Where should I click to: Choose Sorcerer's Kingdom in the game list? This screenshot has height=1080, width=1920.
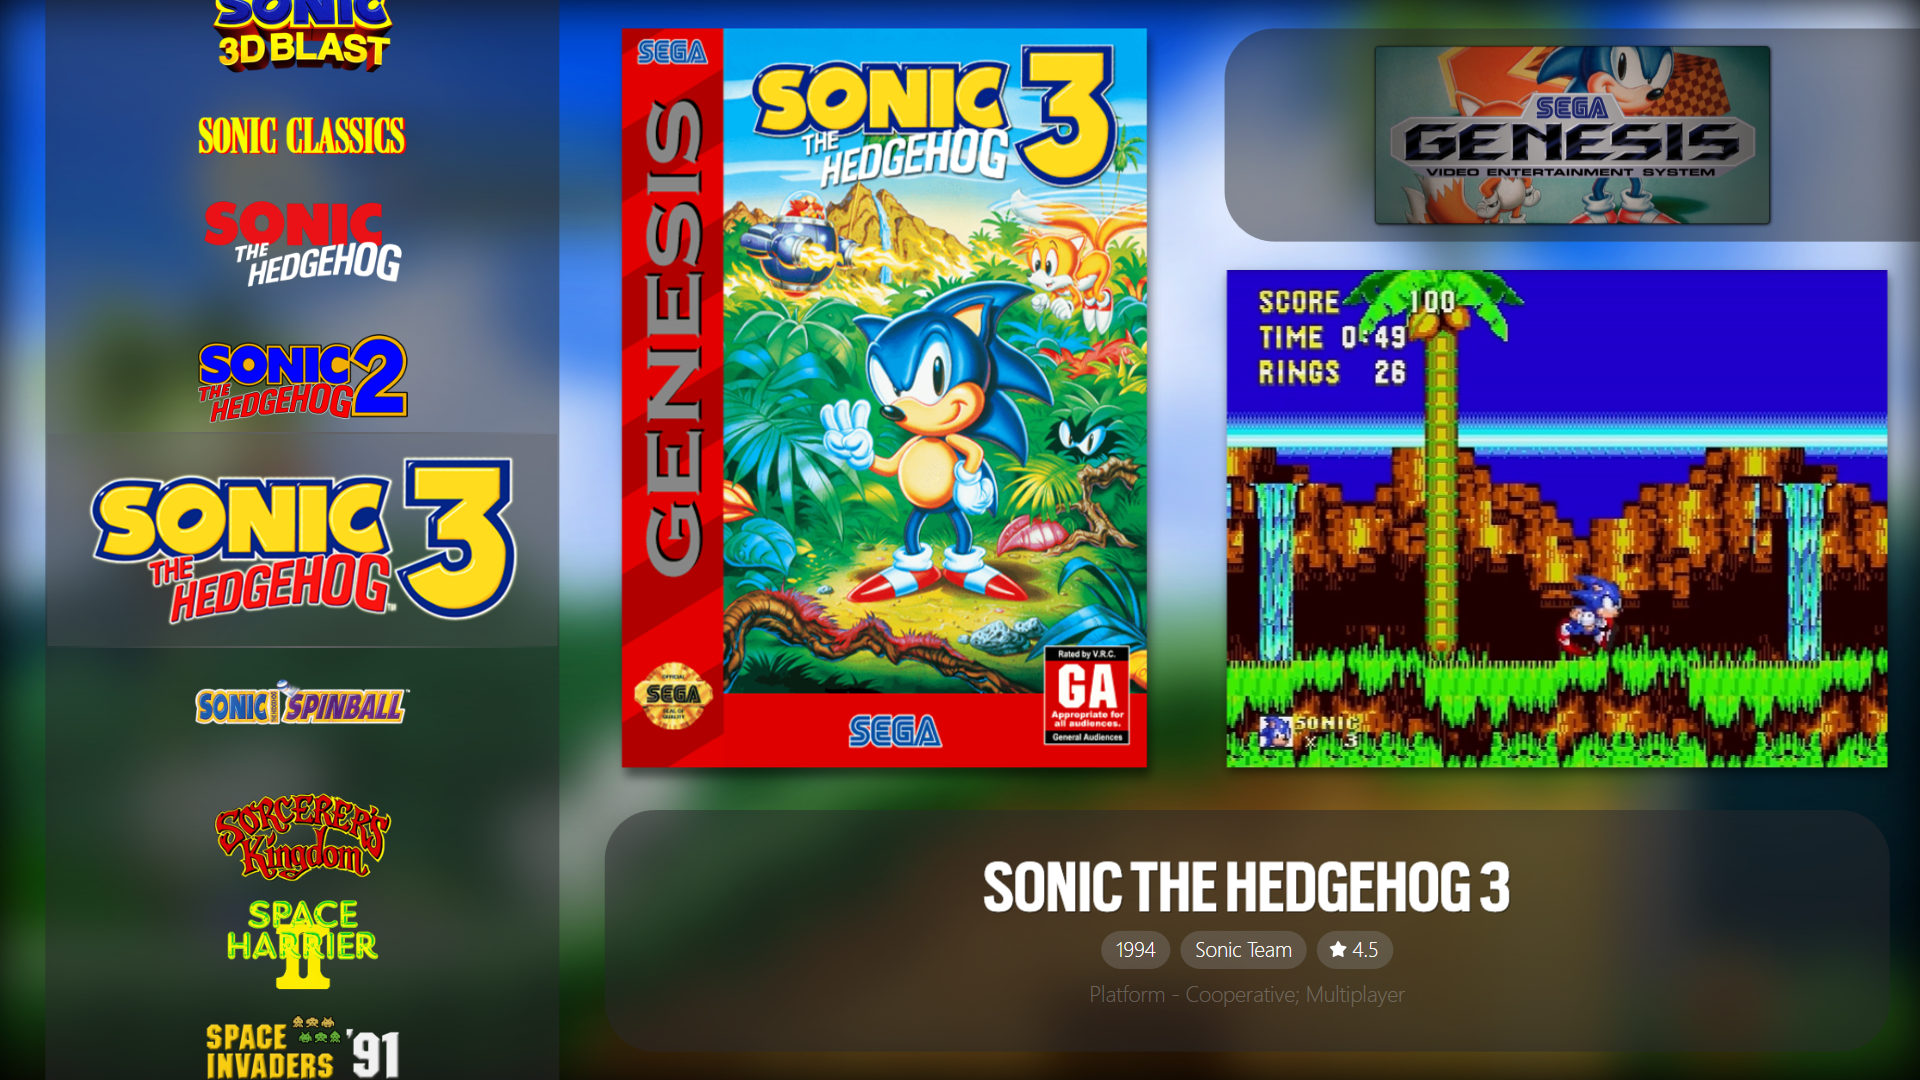pyautogui.click(x=302, y=837)
